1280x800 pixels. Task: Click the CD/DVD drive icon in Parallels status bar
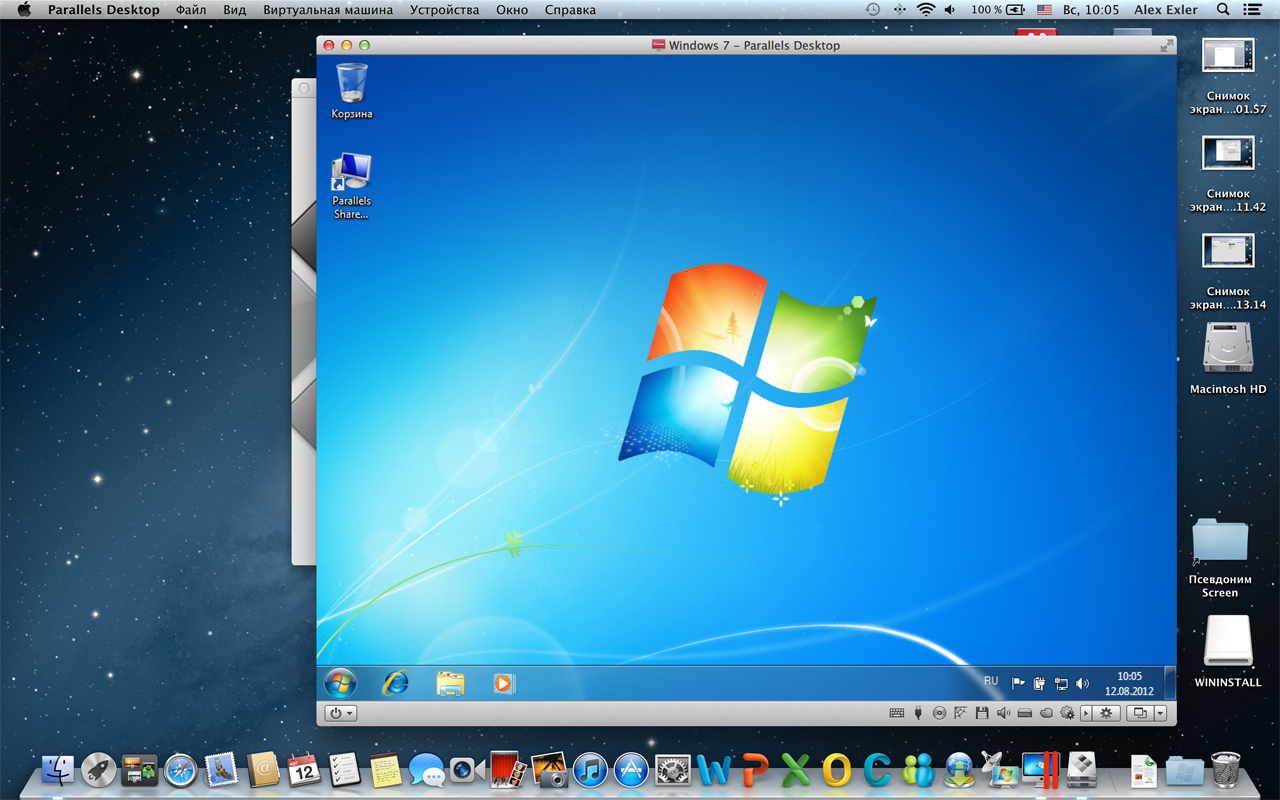pos(939,713)
